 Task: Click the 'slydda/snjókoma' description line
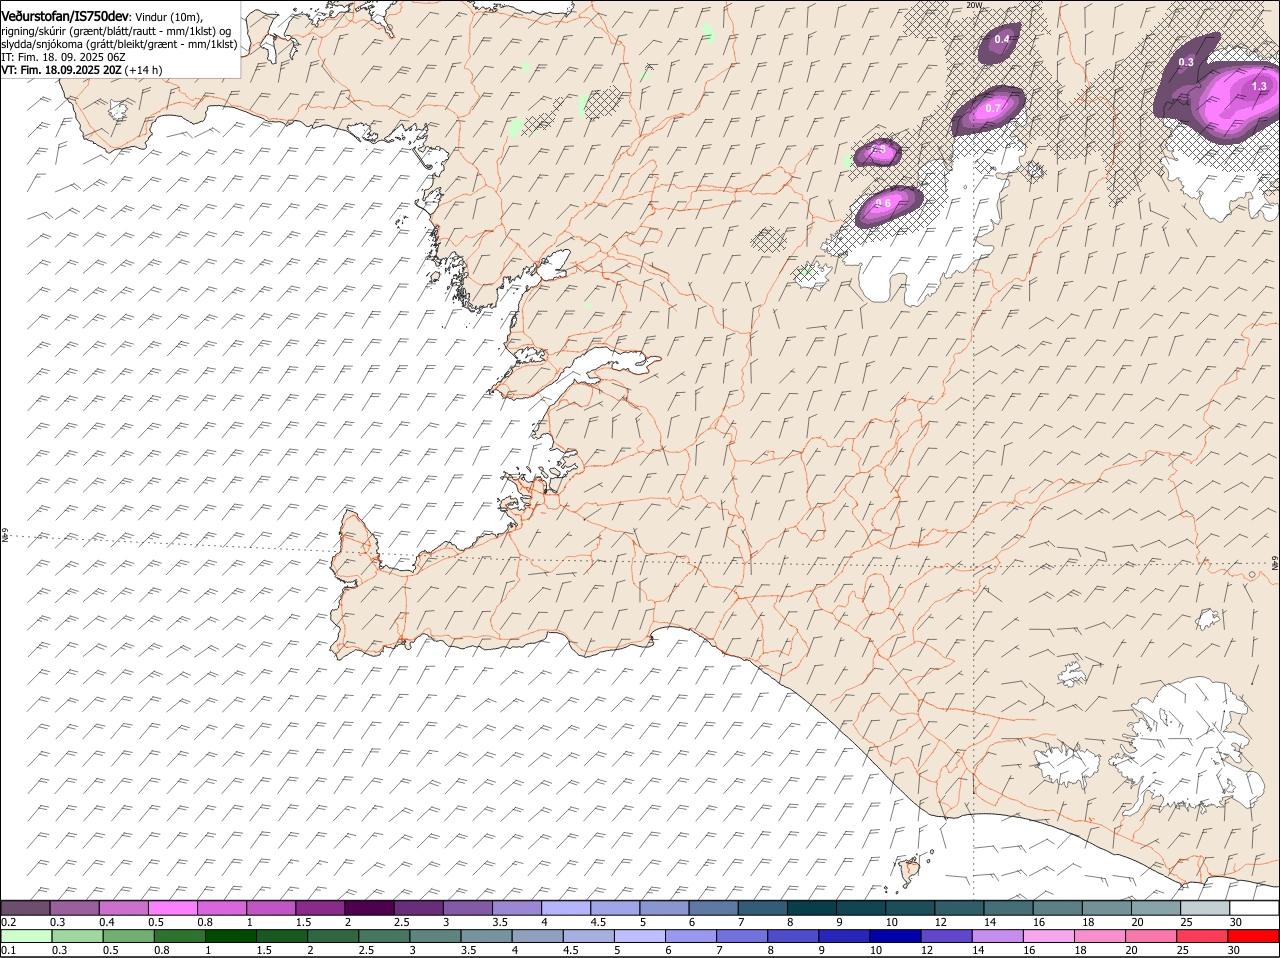(119, 44)
